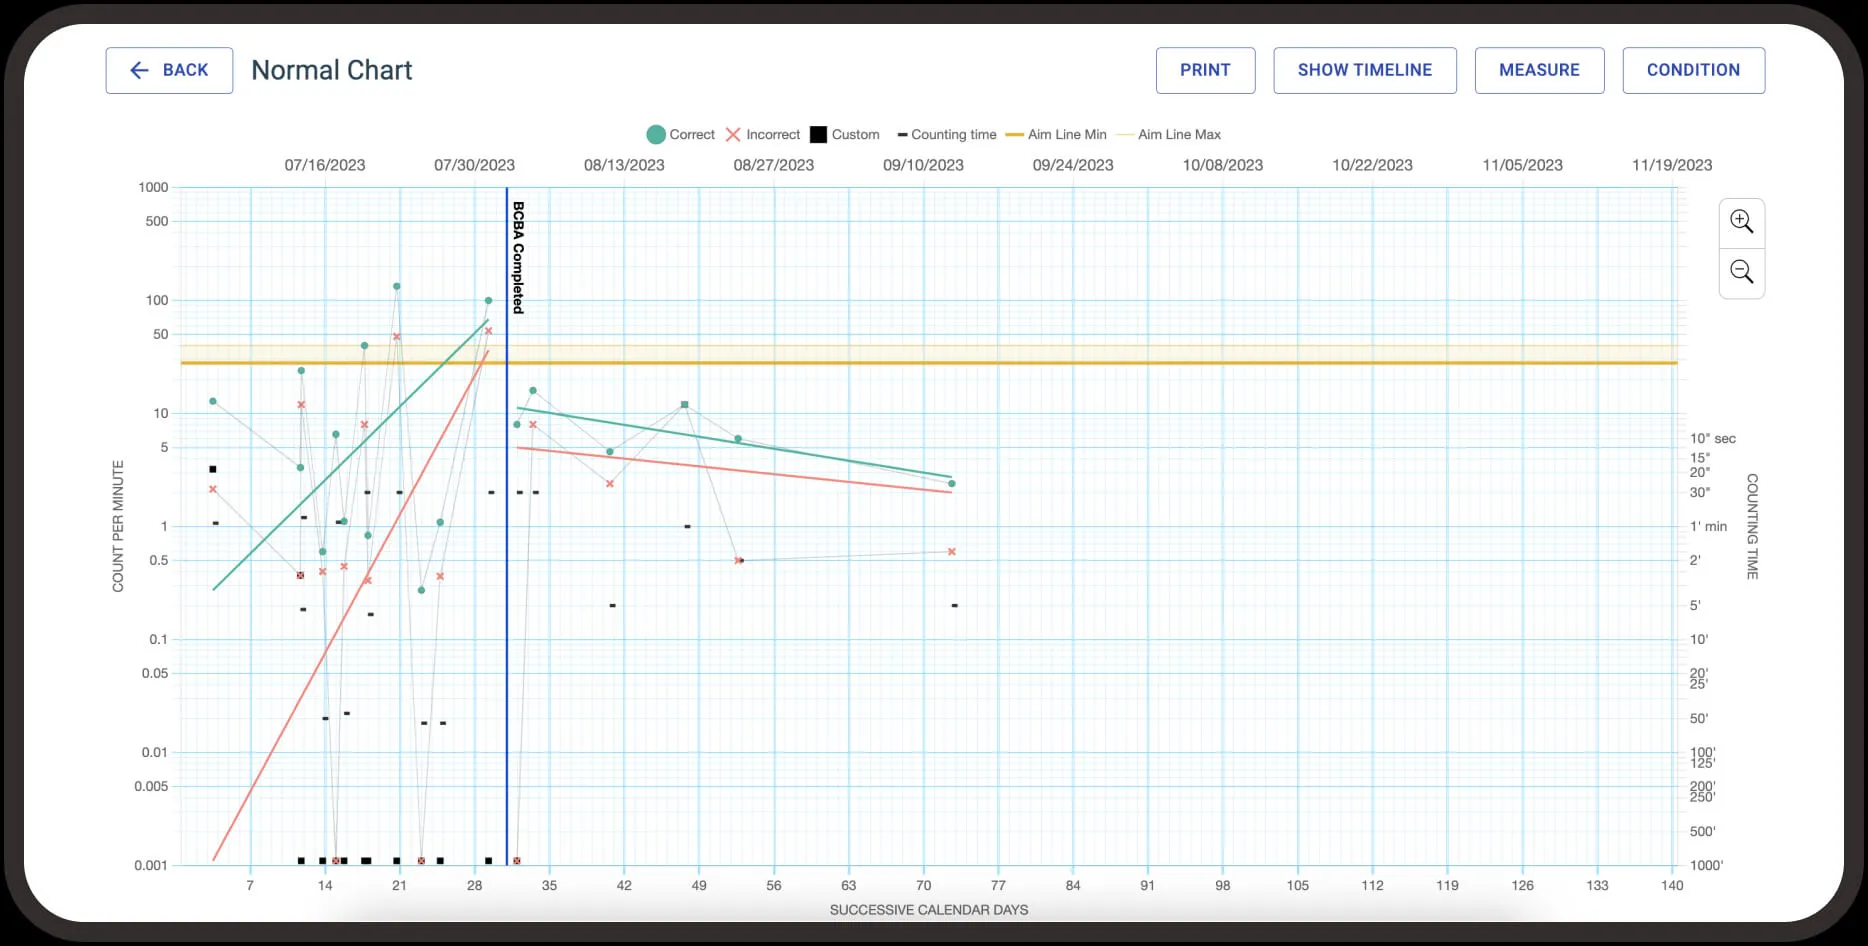Toggle the Custom series legend square
The height and width of the screenshot is (946, 1868).
pos(818,135)
